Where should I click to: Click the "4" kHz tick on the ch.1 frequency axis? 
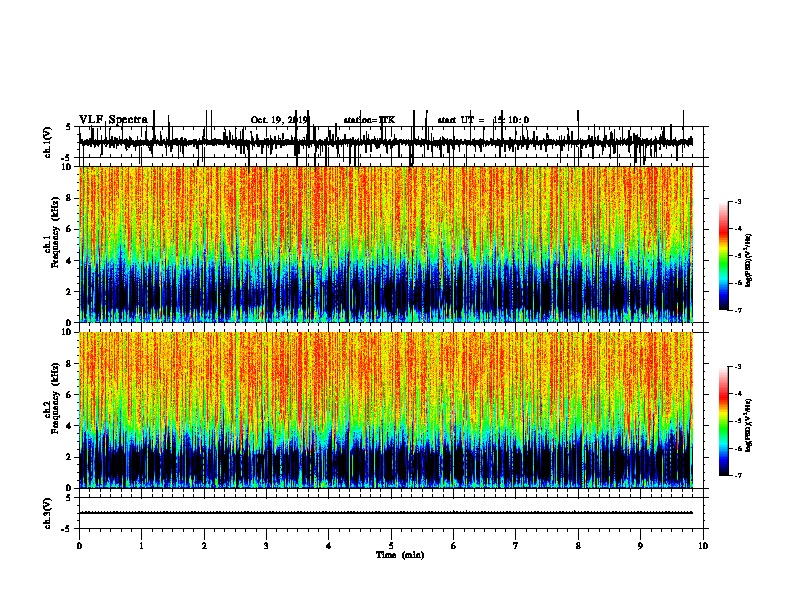coord(69,261)
